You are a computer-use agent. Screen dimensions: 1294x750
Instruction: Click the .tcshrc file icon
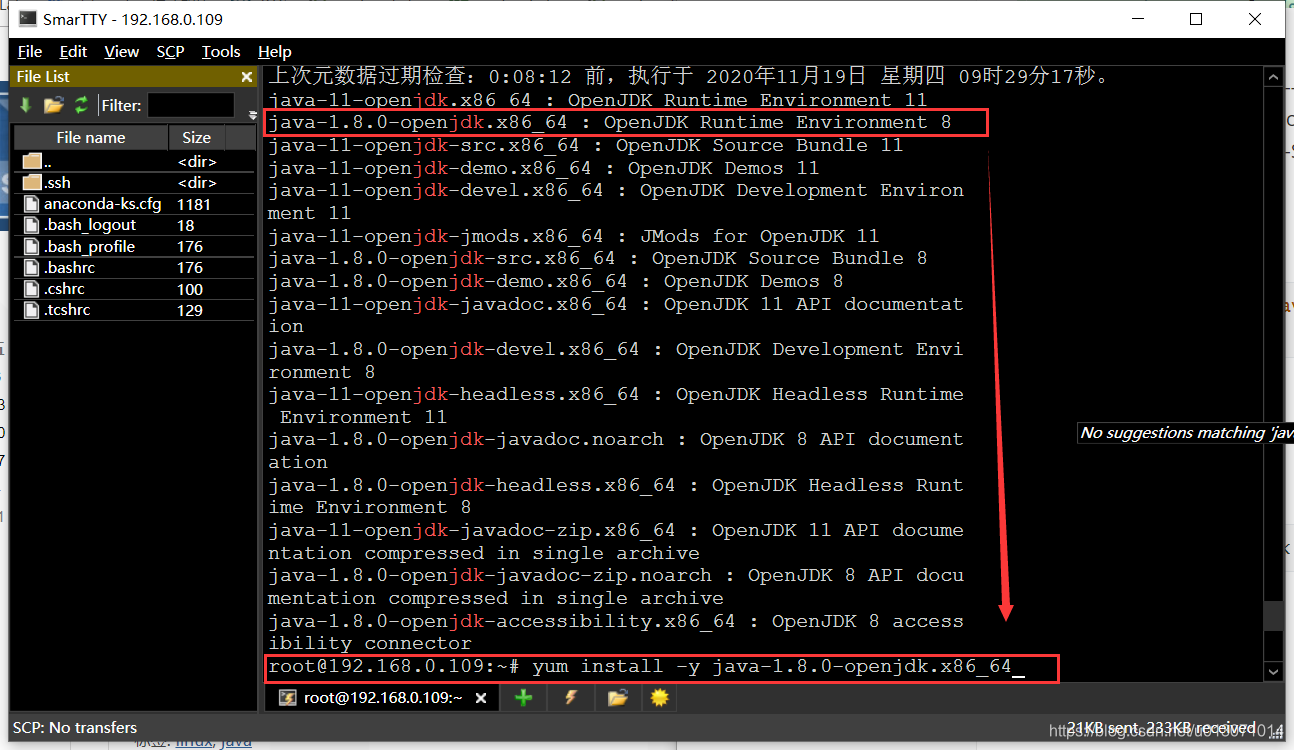tap(31, 310)
